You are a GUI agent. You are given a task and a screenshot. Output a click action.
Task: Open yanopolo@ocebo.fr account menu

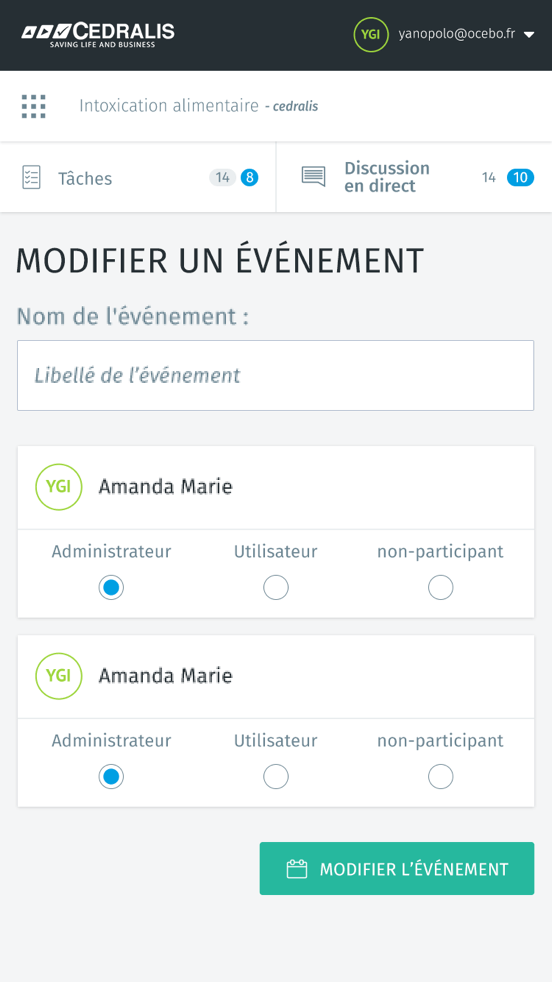tap(457, 34)
